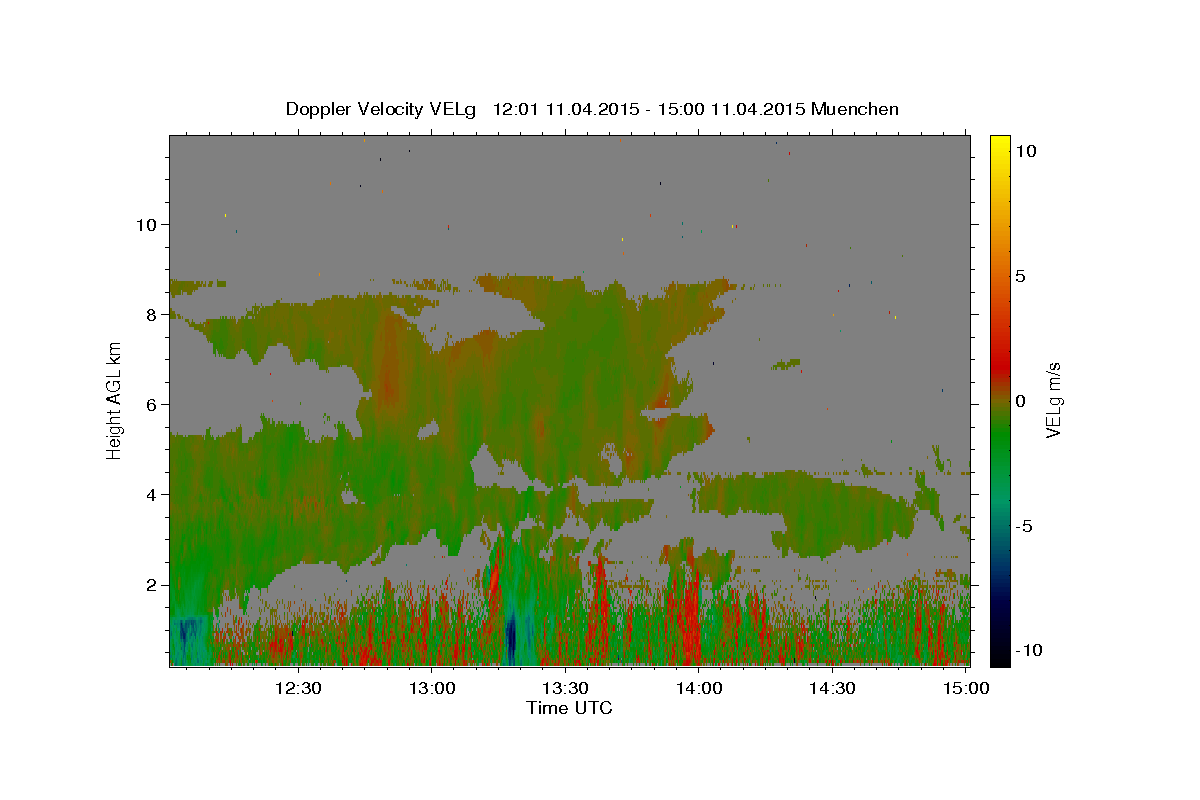
Task: Click the 13:00 time tick label
Action: point(432,688)
